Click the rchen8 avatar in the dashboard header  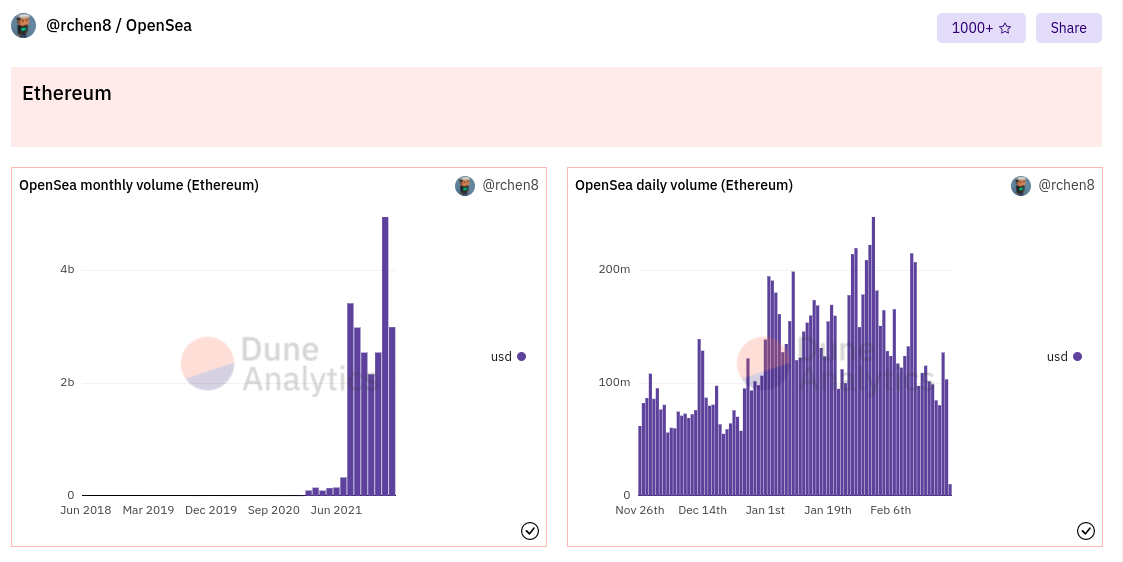point(24,26)
